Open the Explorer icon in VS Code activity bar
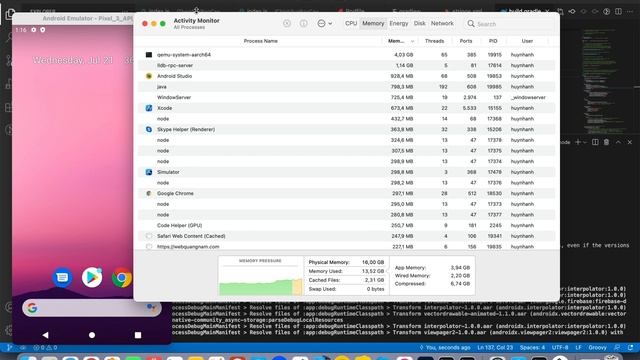 pyautogui.click(x=10, y=14)
